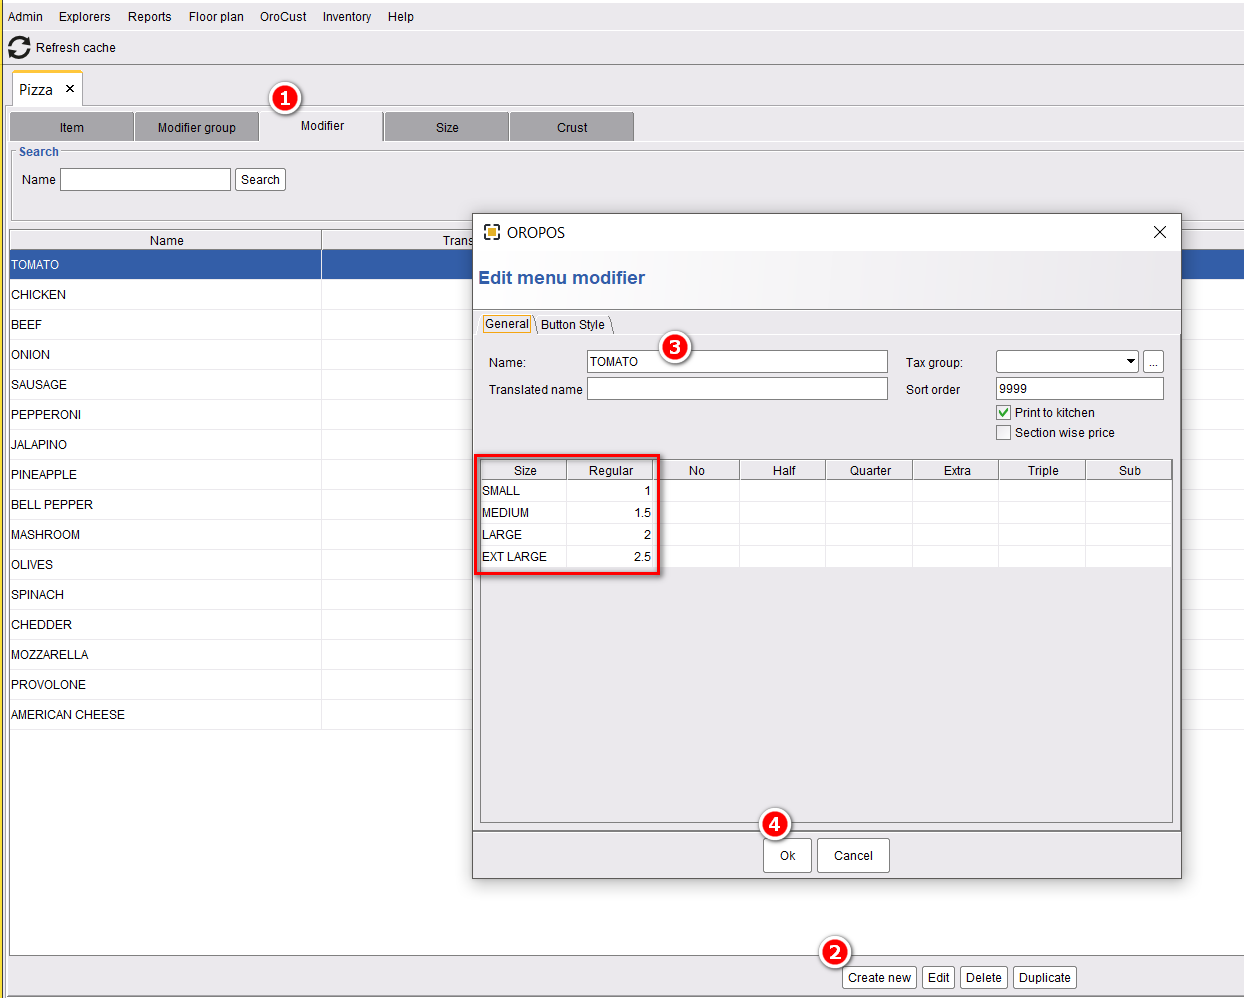Open the OroCust menu

[x=283, y=17]
